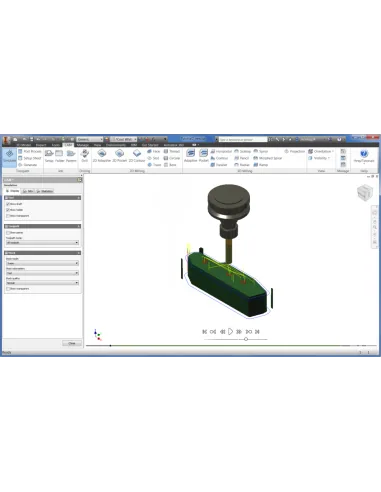Select the 3D Adaptive clearing tool

[x=191, y=156]
